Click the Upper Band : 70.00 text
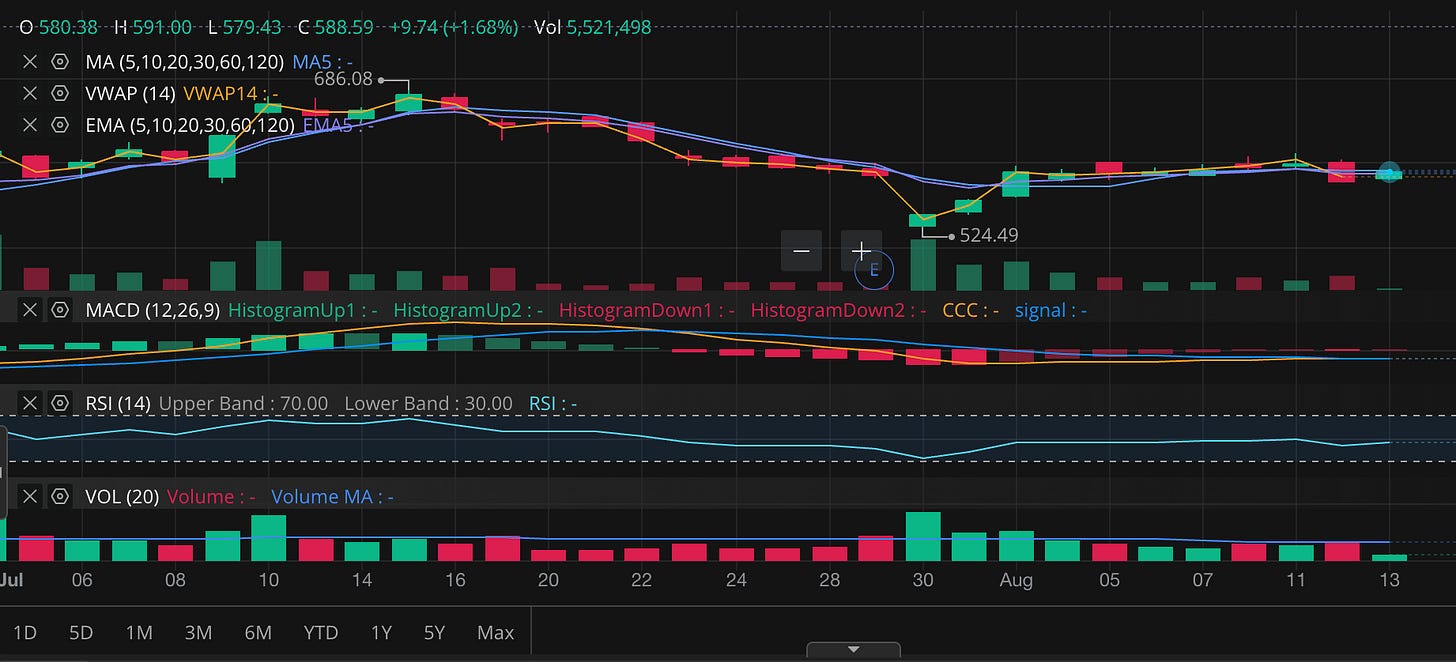Image resolution: width=1456 pixels, height=662 pixels. point(243,403)
